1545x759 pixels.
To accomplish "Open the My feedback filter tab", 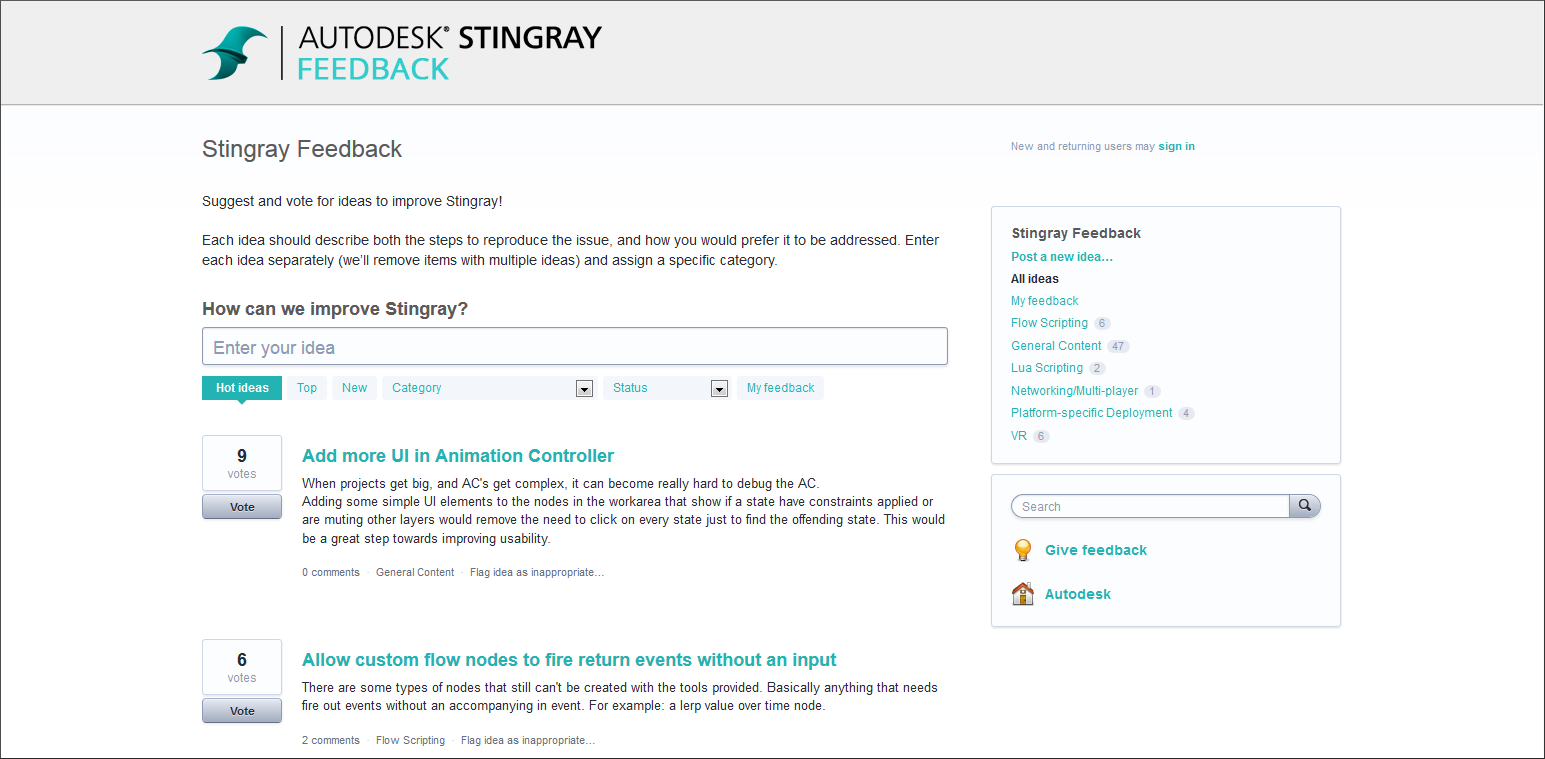I will pos(780,388).
